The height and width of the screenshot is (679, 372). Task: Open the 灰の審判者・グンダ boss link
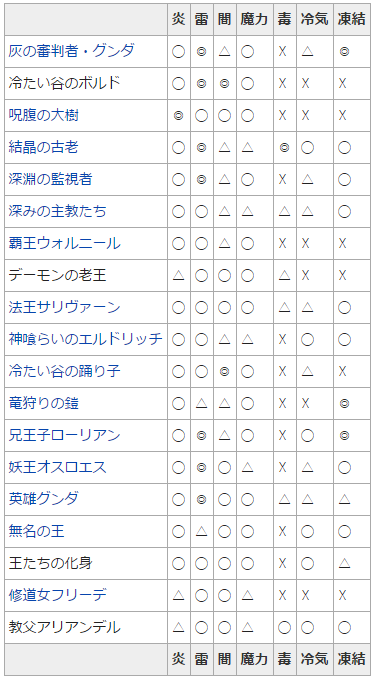[71, 51]
